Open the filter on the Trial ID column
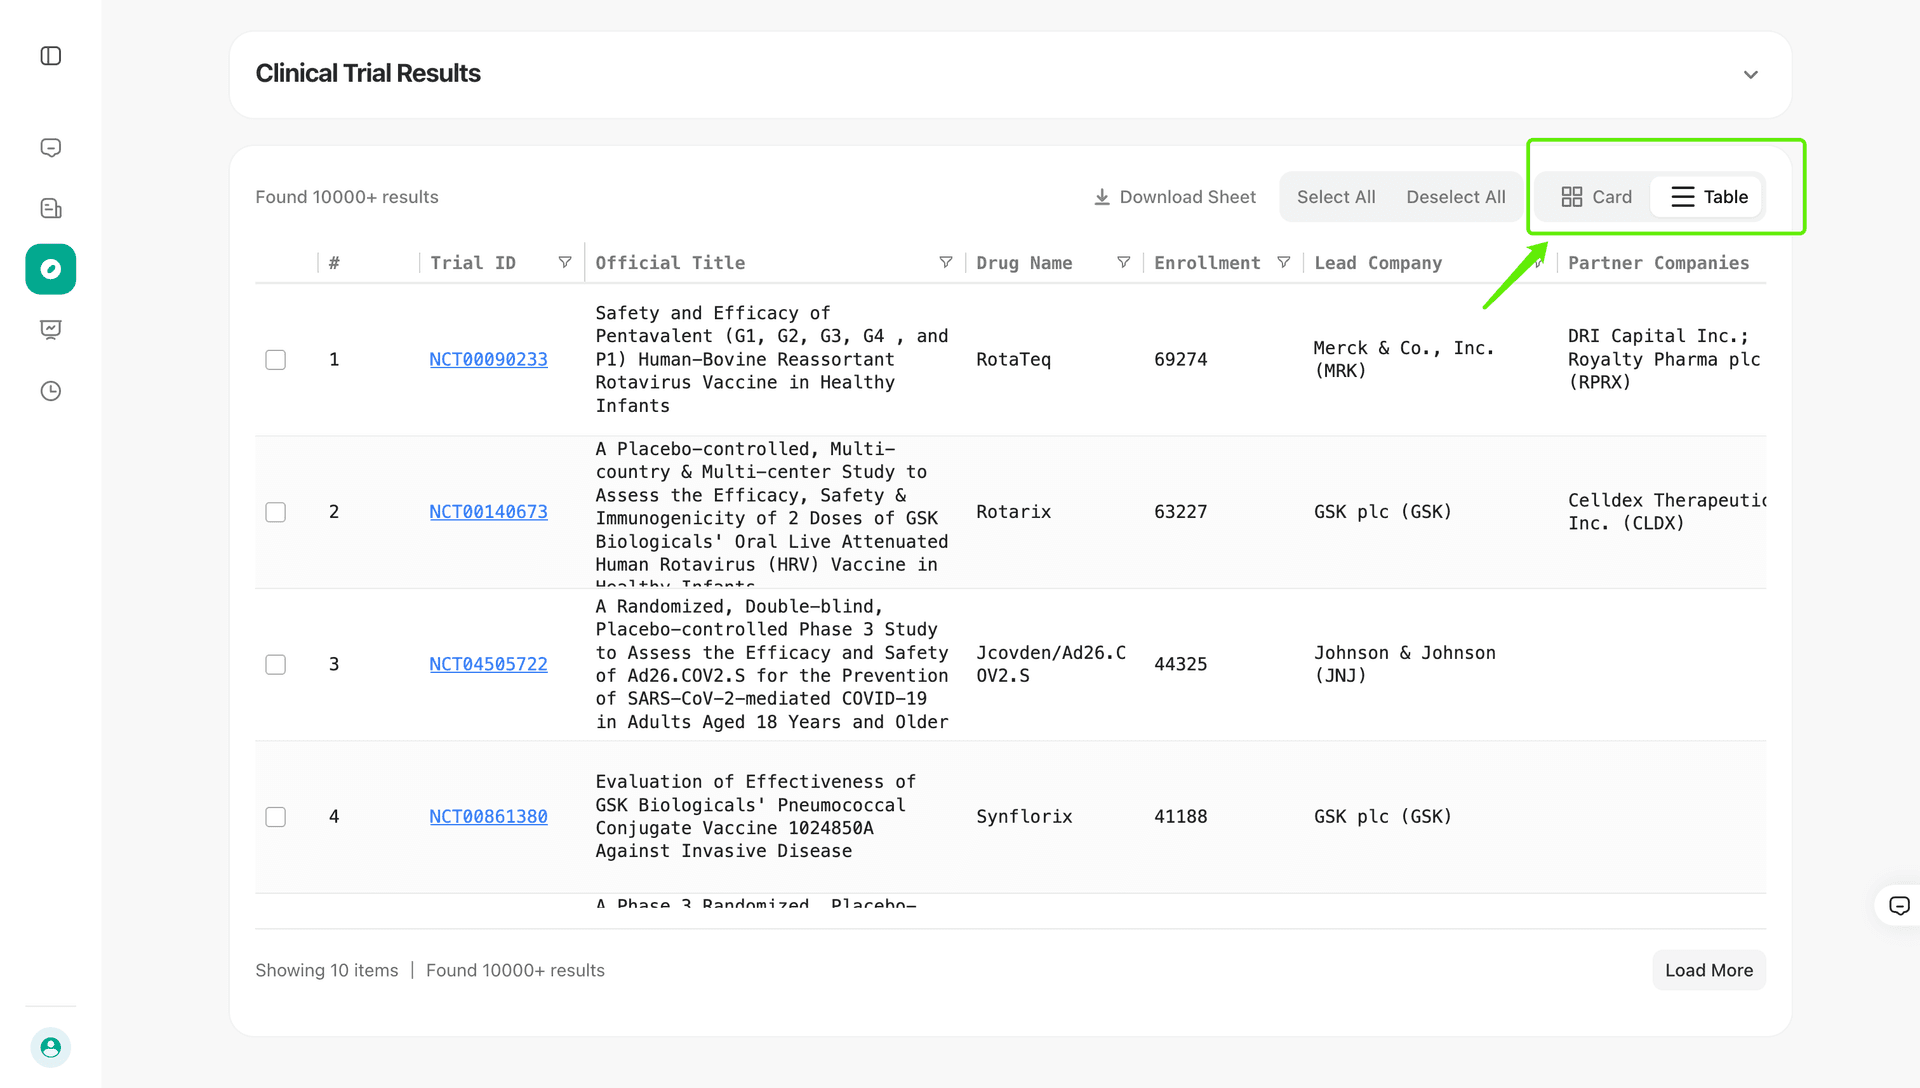Image resolution: width=1920 pixels, height=1088 pixels. 566,261
